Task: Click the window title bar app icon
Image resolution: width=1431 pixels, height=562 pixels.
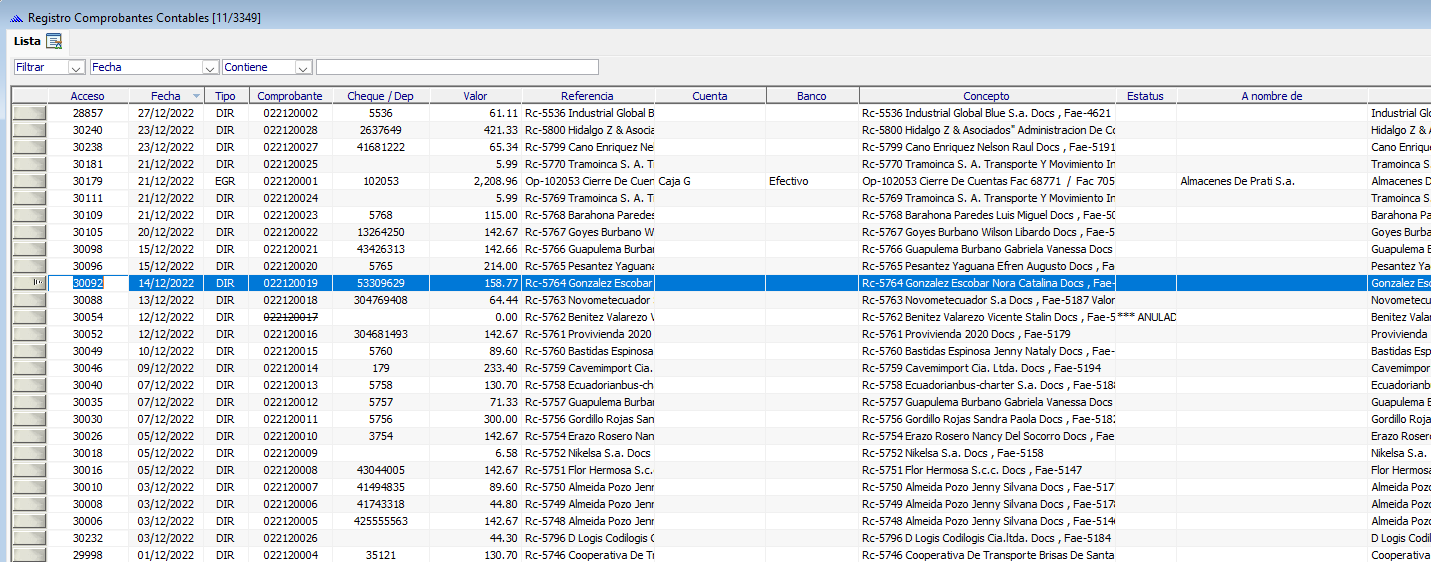Action: [15, 19]
